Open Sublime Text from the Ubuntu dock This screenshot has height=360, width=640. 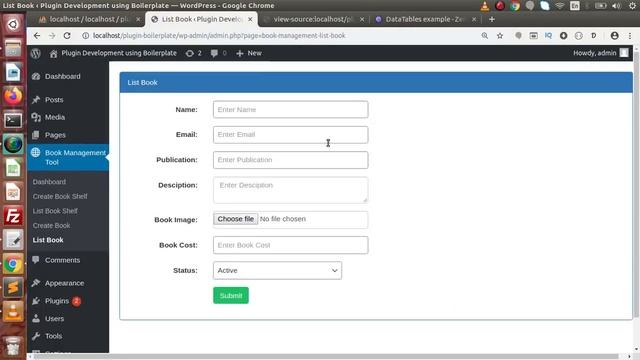click(13, 288)
